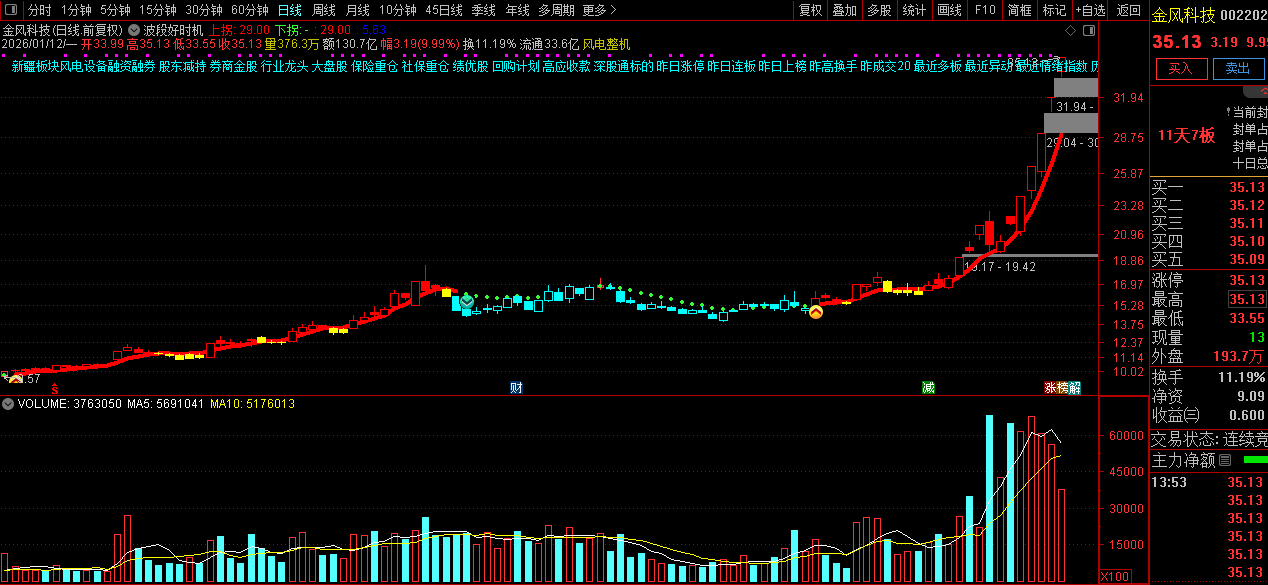1268x585 pixels.
Task: Click the 买一 bid row
Action: [1208, 187]
